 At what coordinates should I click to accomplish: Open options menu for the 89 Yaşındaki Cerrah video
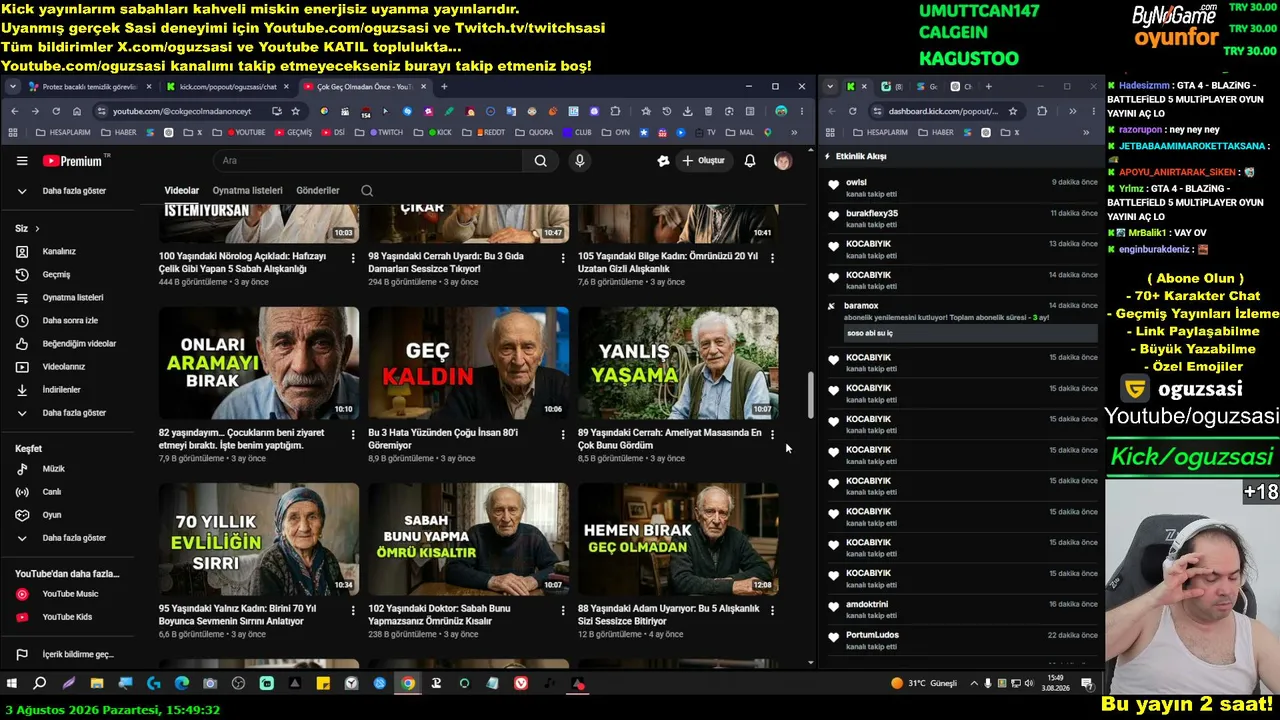coord(772,434)
